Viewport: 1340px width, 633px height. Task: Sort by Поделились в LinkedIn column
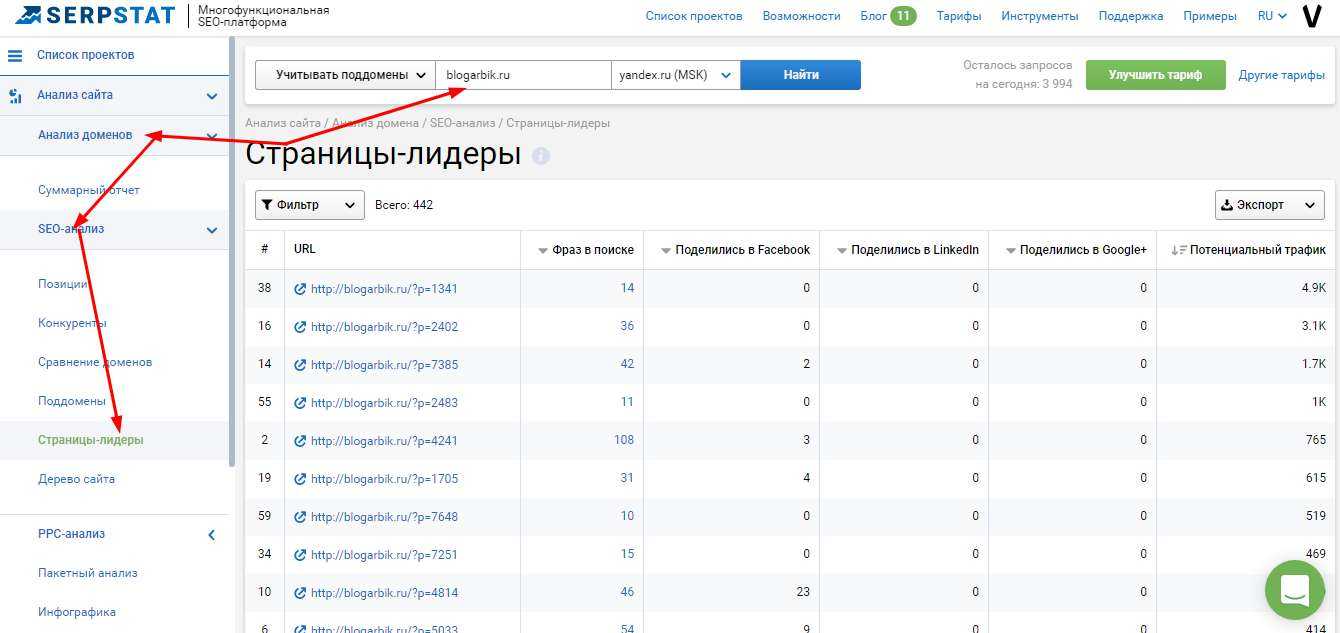point(907,250)
